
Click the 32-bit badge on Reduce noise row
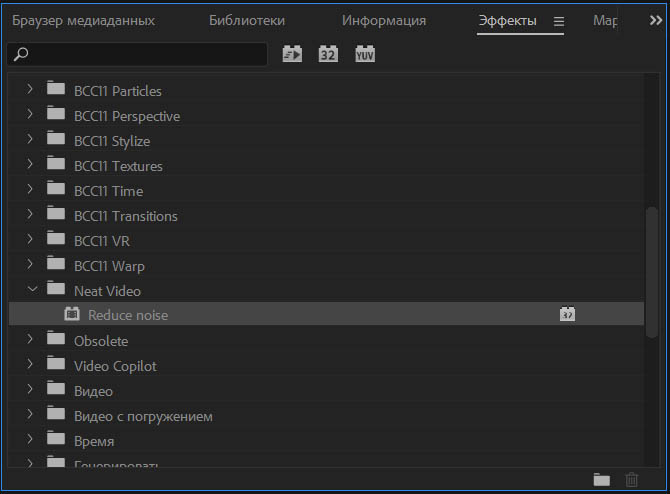pyautogui.click(x=567, y=314)
